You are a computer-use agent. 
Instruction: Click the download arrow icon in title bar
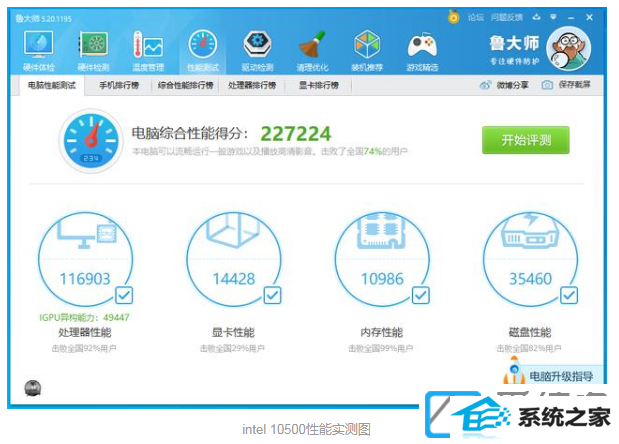(536, 17)
